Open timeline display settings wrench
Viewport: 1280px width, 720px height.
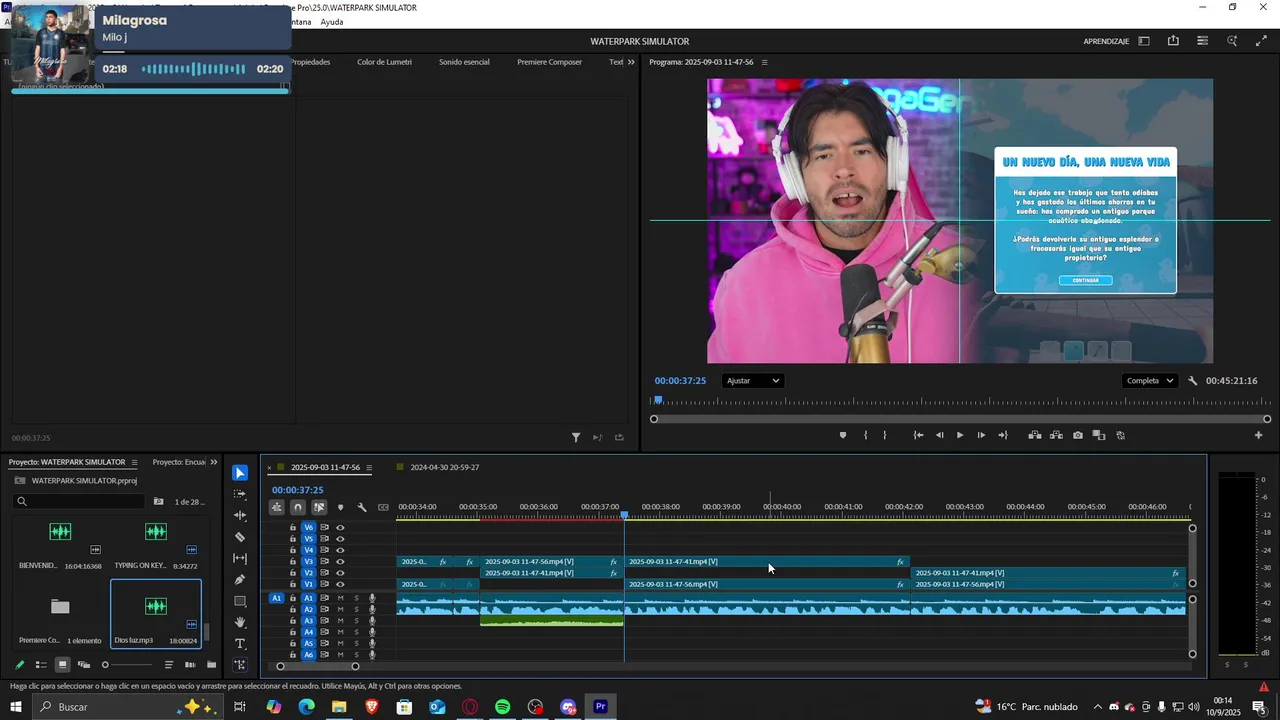[x=362, y=508]
